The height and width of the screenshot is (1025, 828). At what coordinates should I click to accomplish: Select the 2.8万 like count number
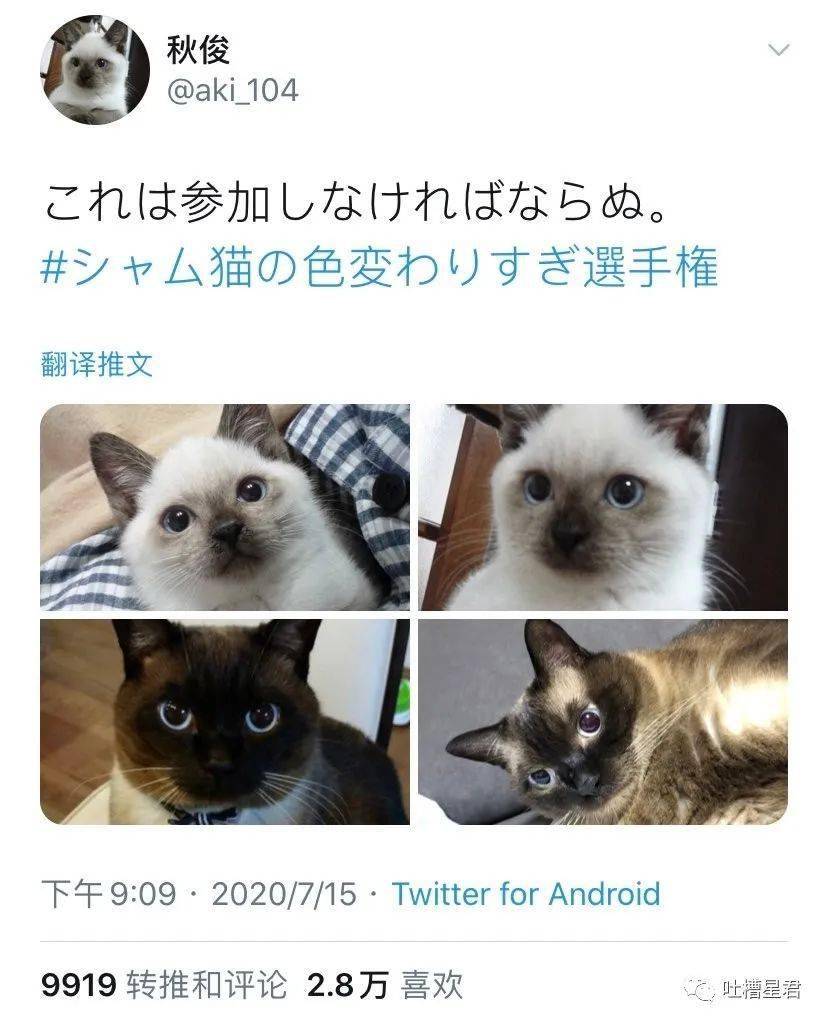(x=347, y=985)
